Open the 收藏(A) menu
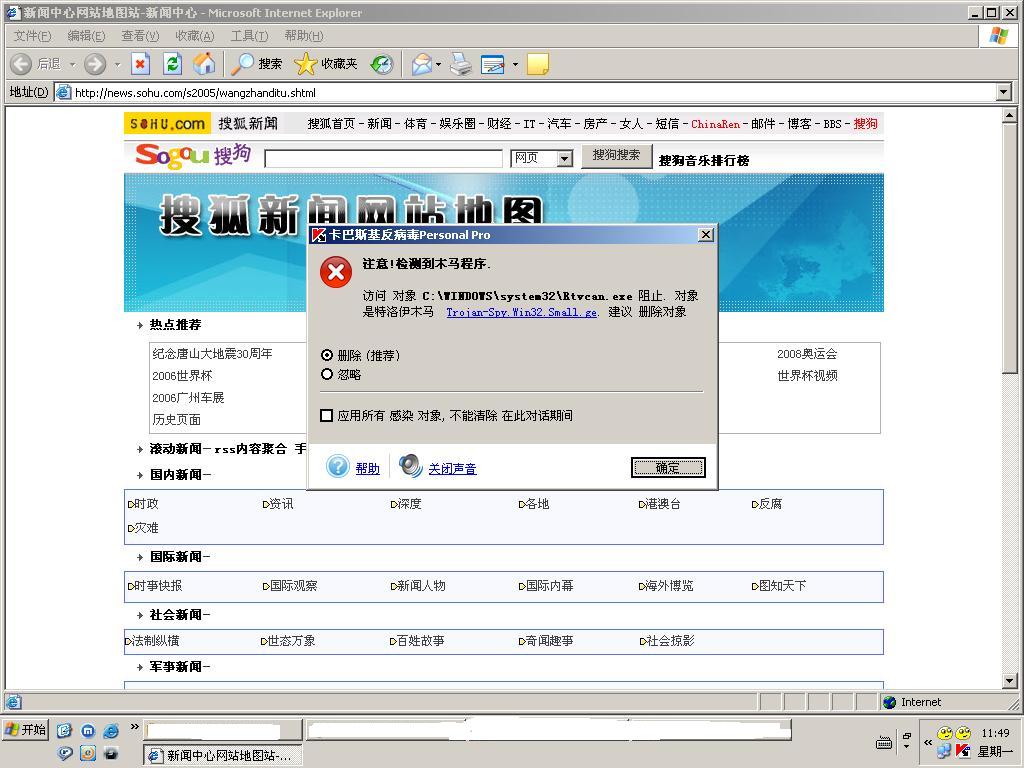The width and height of the screenshot is (1024, 768). pyautogui.click(x=195, y=36)
